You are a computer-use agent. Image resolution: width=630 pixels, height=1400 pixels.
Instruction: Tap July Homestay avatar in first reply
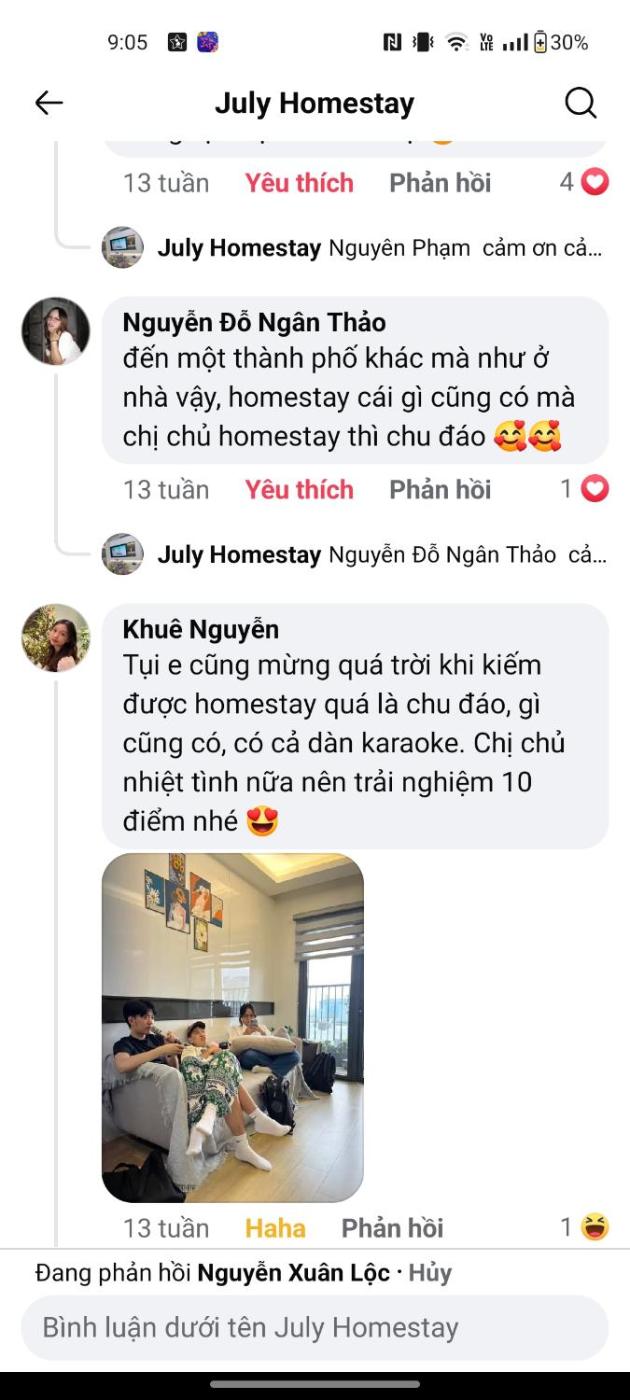(x=122, y=247)
